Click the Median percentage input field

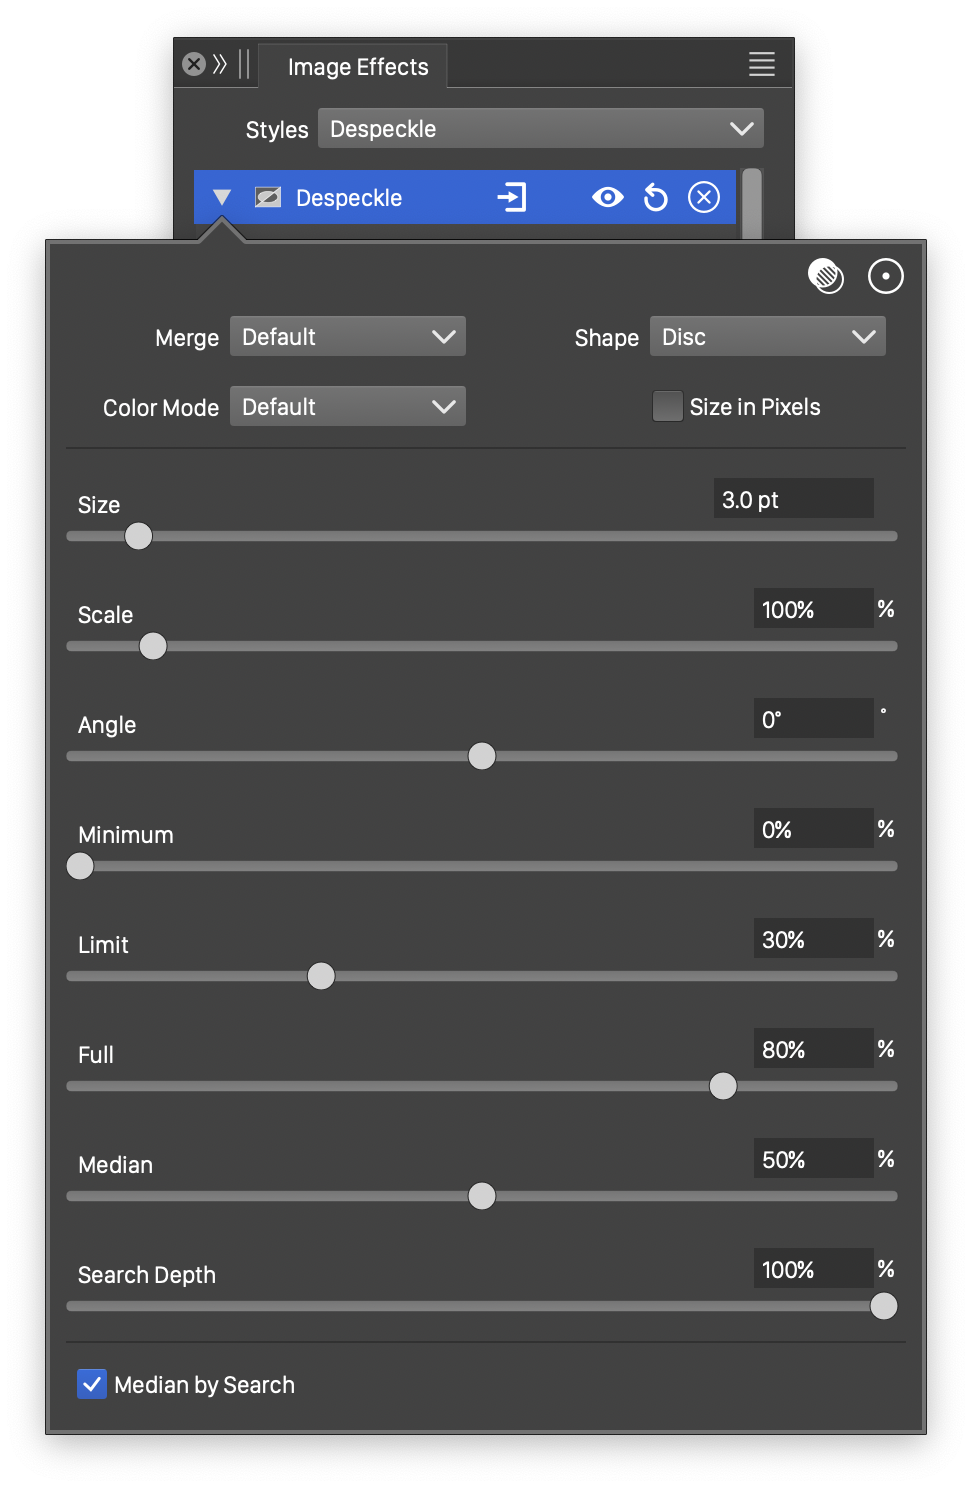pos(812,1159)
